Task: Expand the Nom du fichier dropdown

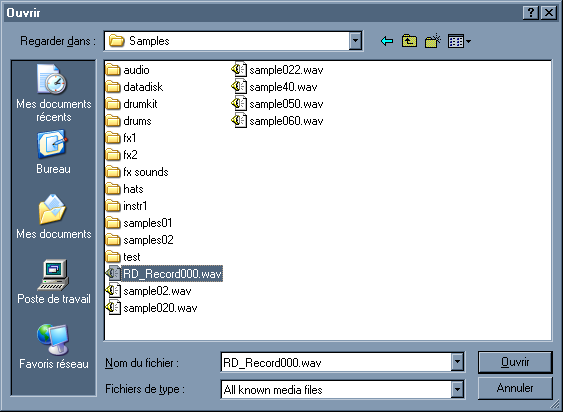Action: coord(457,362)
